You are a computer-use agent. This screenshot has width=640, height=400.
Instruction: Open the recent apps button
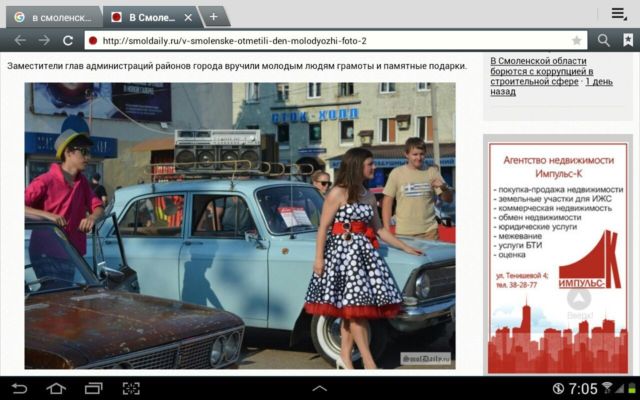(93, 388)
